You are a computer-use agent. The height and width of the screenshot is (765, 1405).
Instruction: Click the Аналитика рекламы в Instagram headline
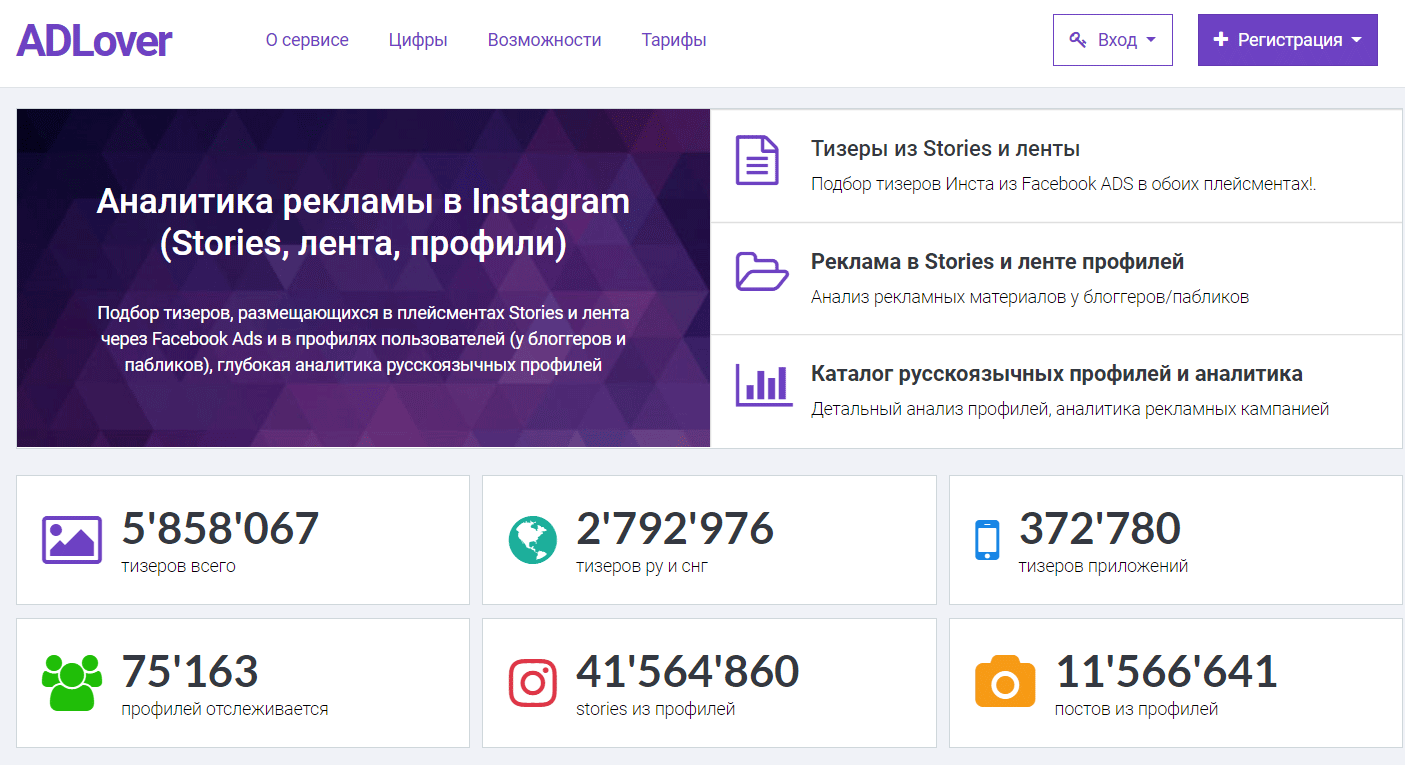[x=363, y=222]
